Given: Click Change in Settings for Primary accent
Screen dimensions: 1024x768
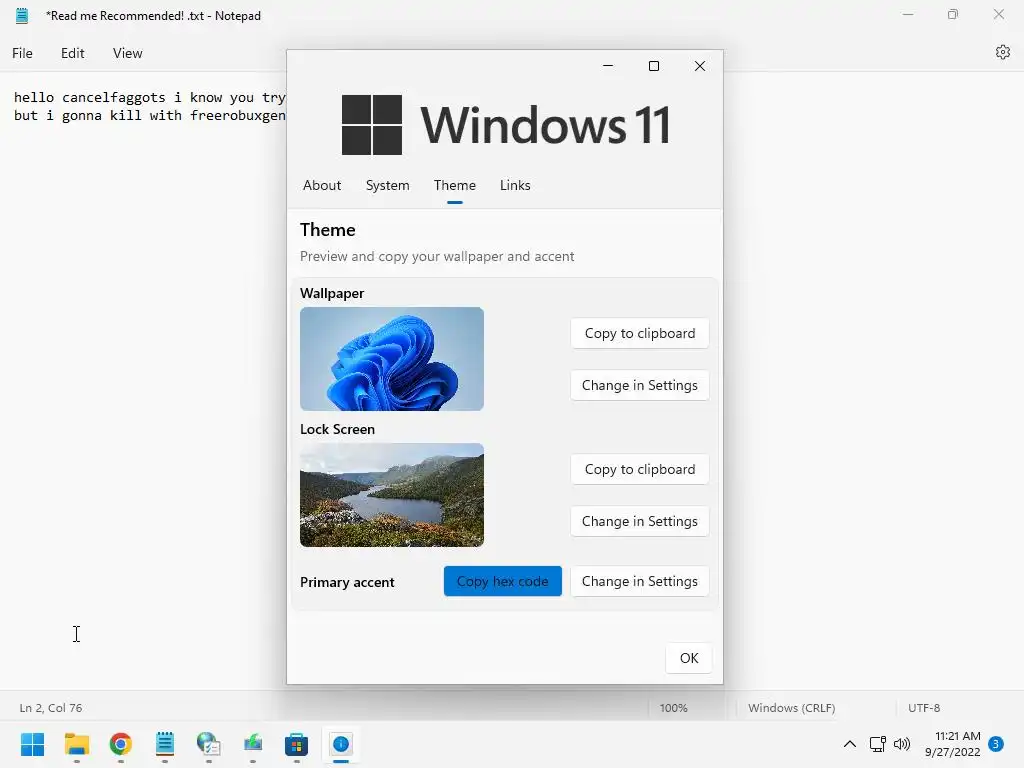Looking at the screenshot, I should 640,581.
